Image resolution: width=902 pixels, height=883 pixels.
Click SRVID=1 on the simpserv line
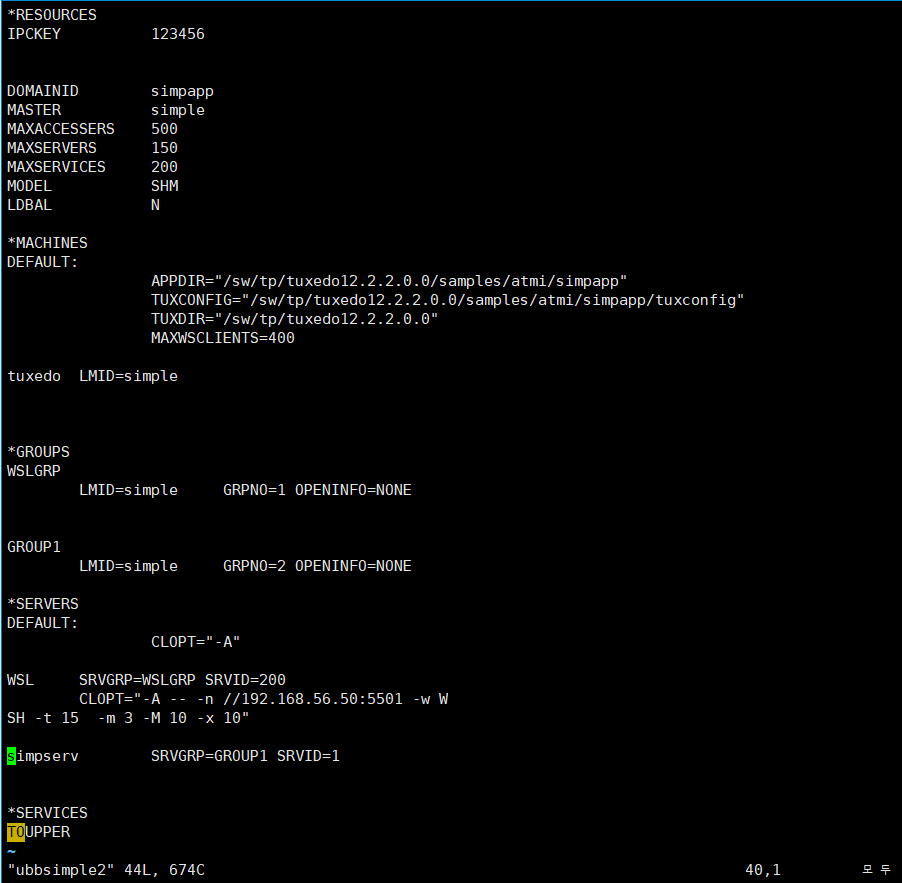(x=308, y=755)
